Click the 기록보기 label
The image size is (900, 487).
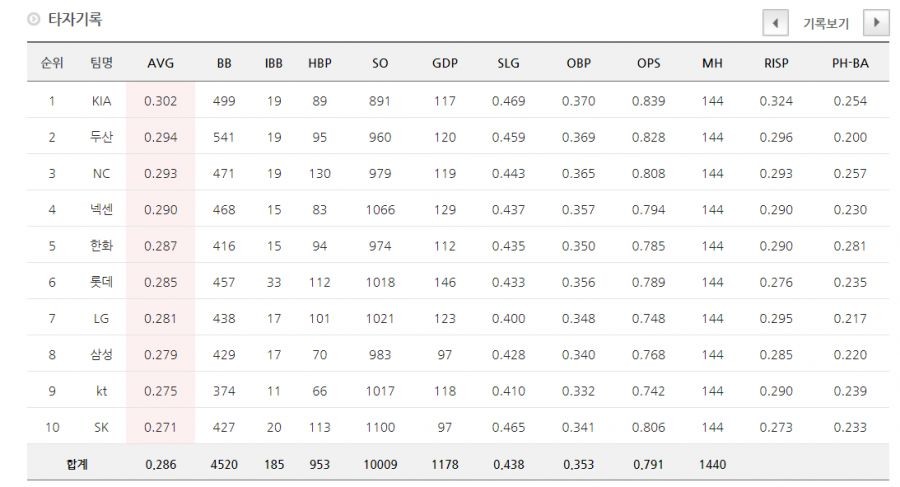click(x=825, y=23)
